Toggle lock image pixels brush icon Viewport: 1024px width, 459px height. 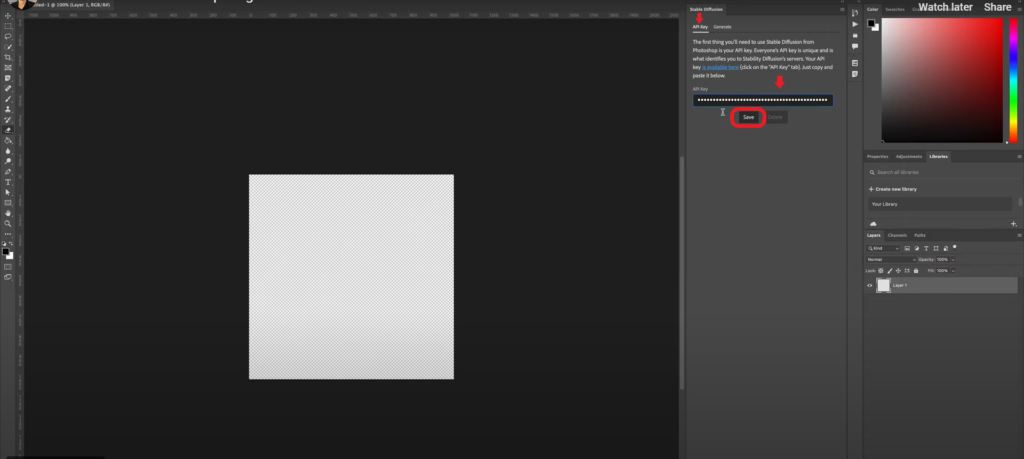889,270
